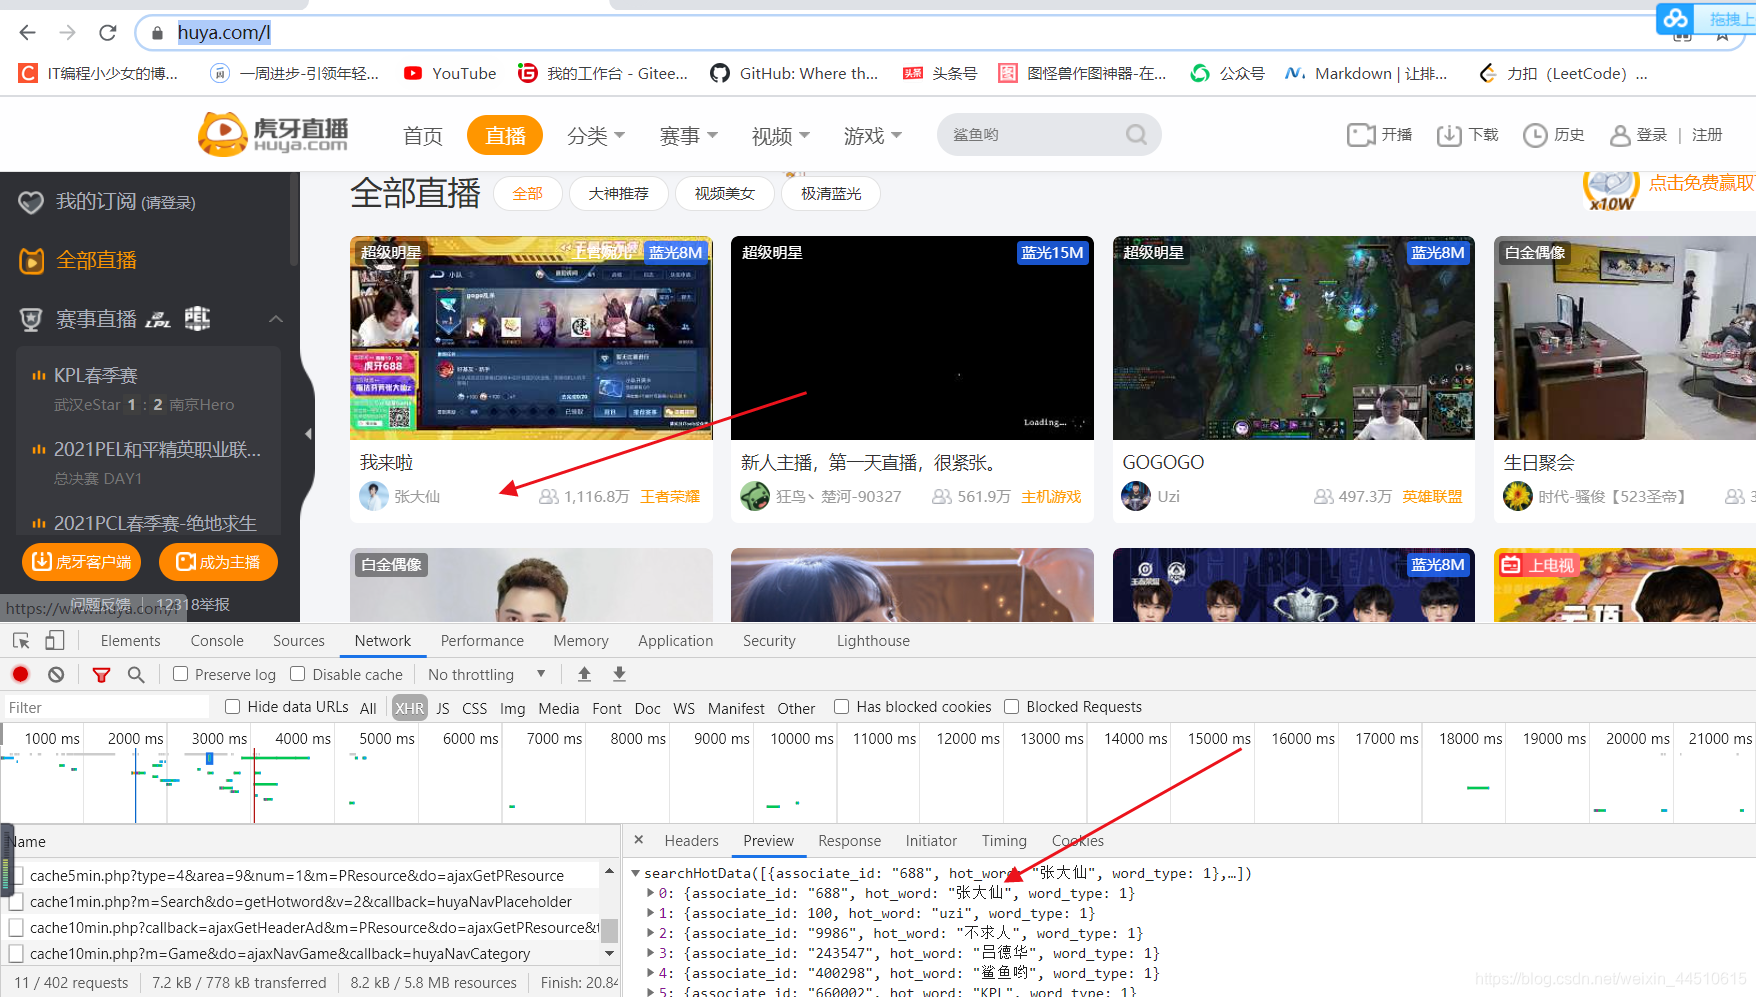Click the 历史 clock icon
Screen dimensions: 1756x997
[1535, 135]
